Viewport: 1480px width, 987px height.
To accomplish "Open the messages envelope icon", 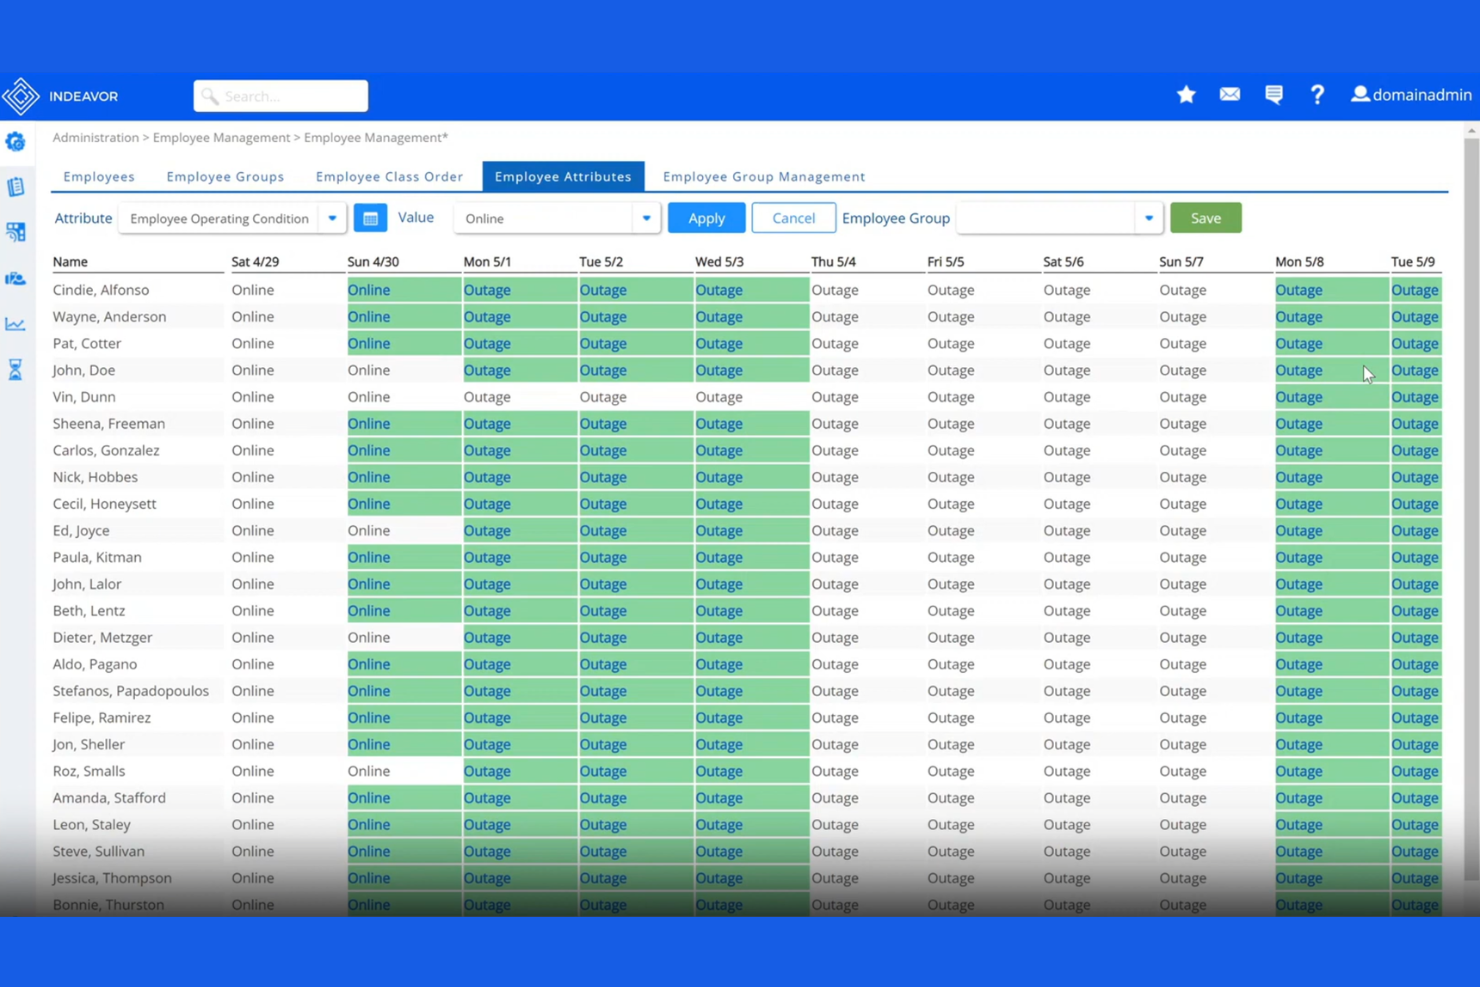I will click(x=1229, y=95).
